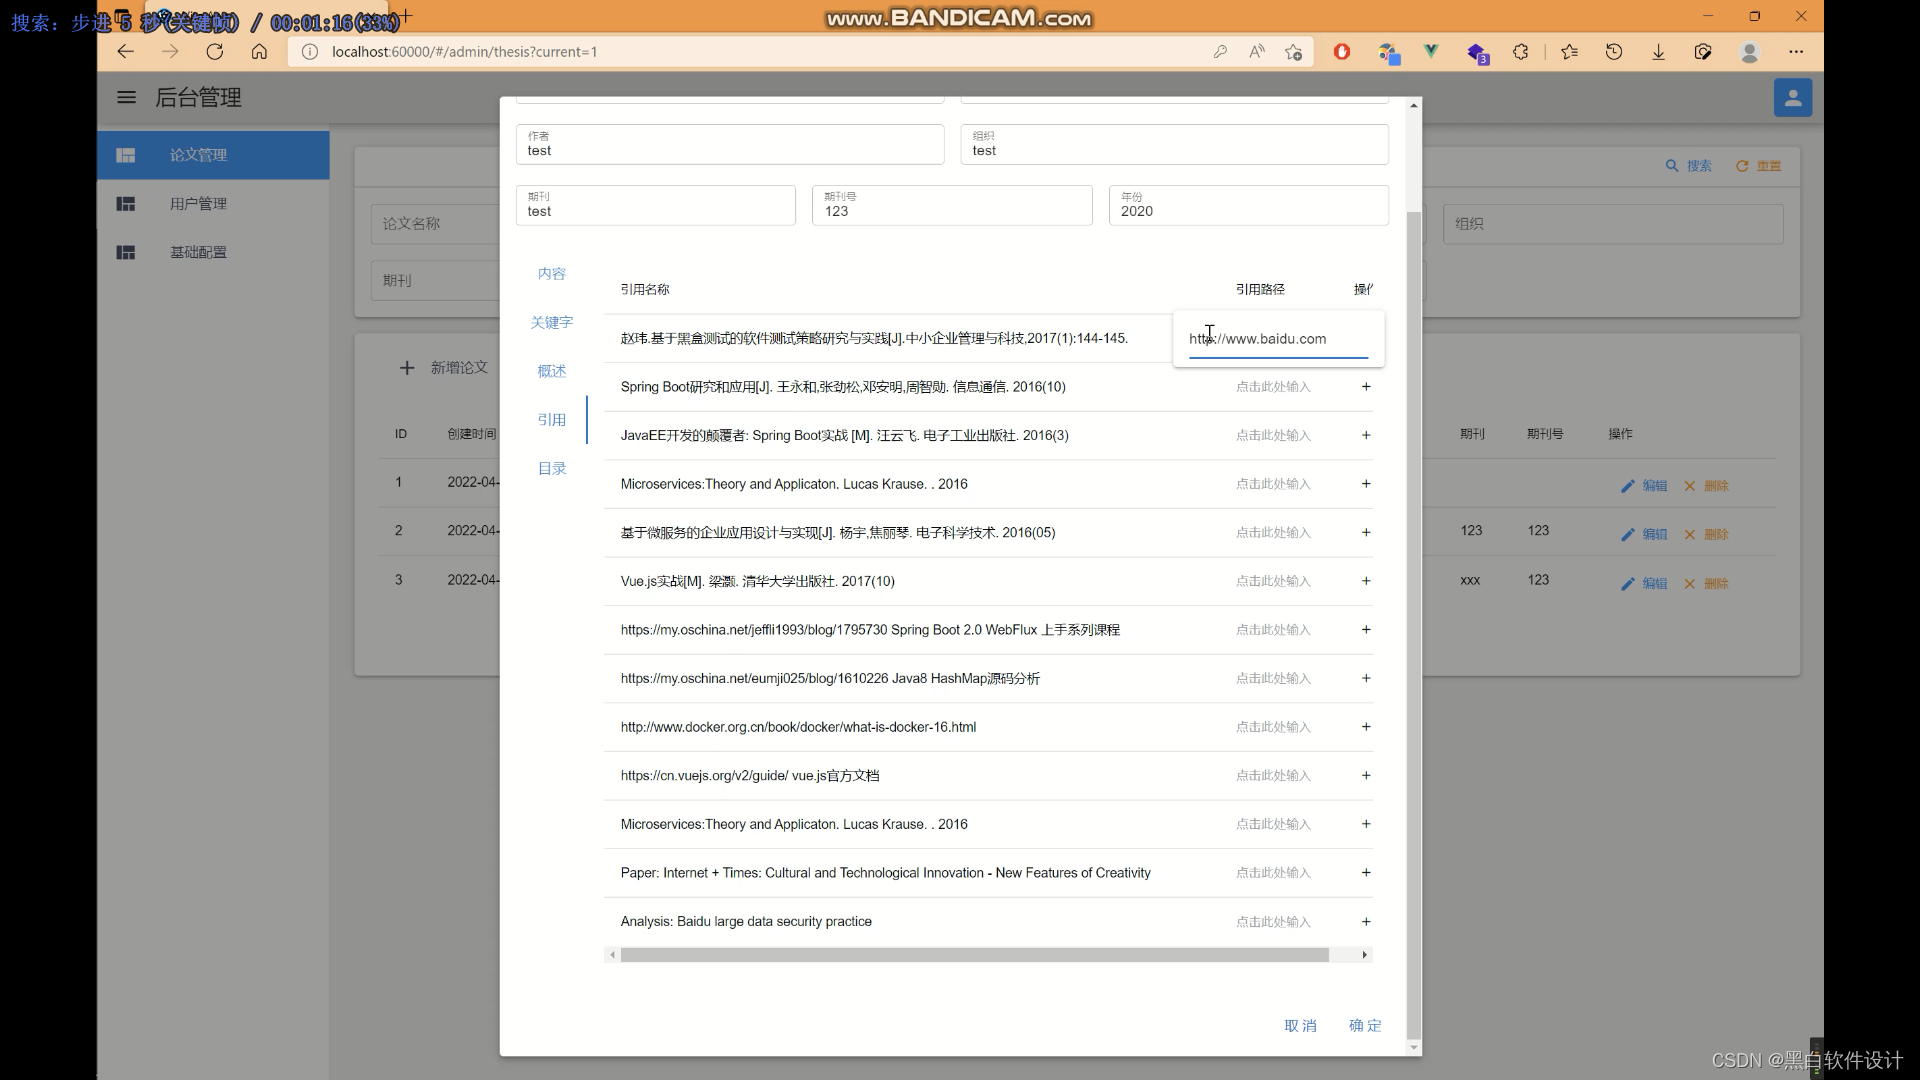Screen dimensions: 1920x1080
Task: Click plus icon for 基于微服务的企业应用 row
Action: (1366, 533)
